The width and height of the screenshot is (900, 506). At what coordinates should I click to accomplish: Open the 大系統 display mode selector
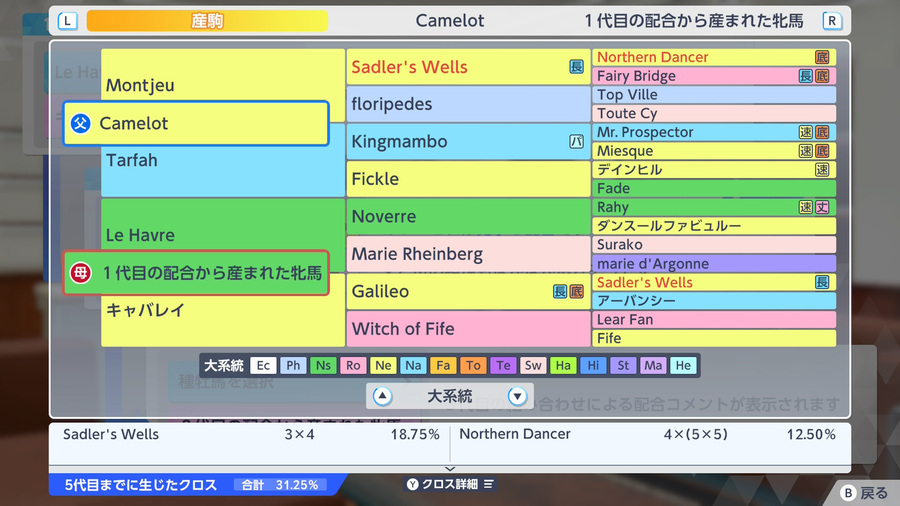[449, 396]
